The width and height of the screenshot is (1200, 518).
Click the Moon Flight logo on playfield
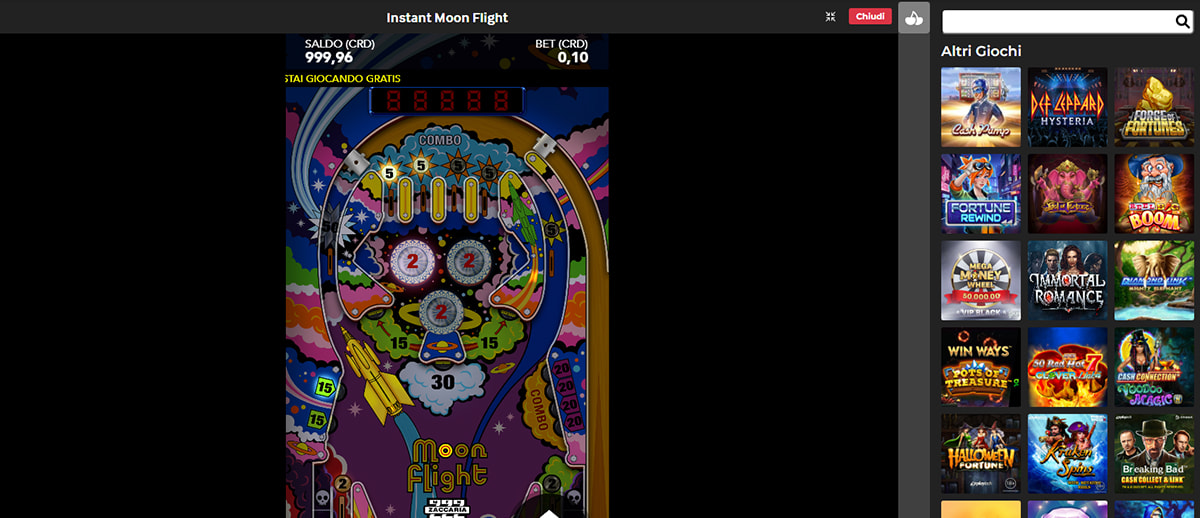point(448,464)
